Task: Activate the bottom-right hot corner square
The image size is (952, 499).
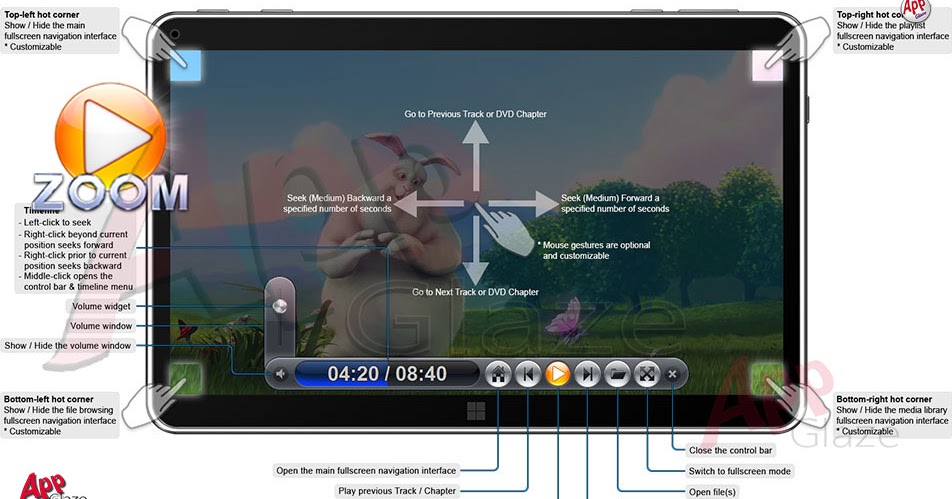Action: pyautogui.click(x=767, y=379)
